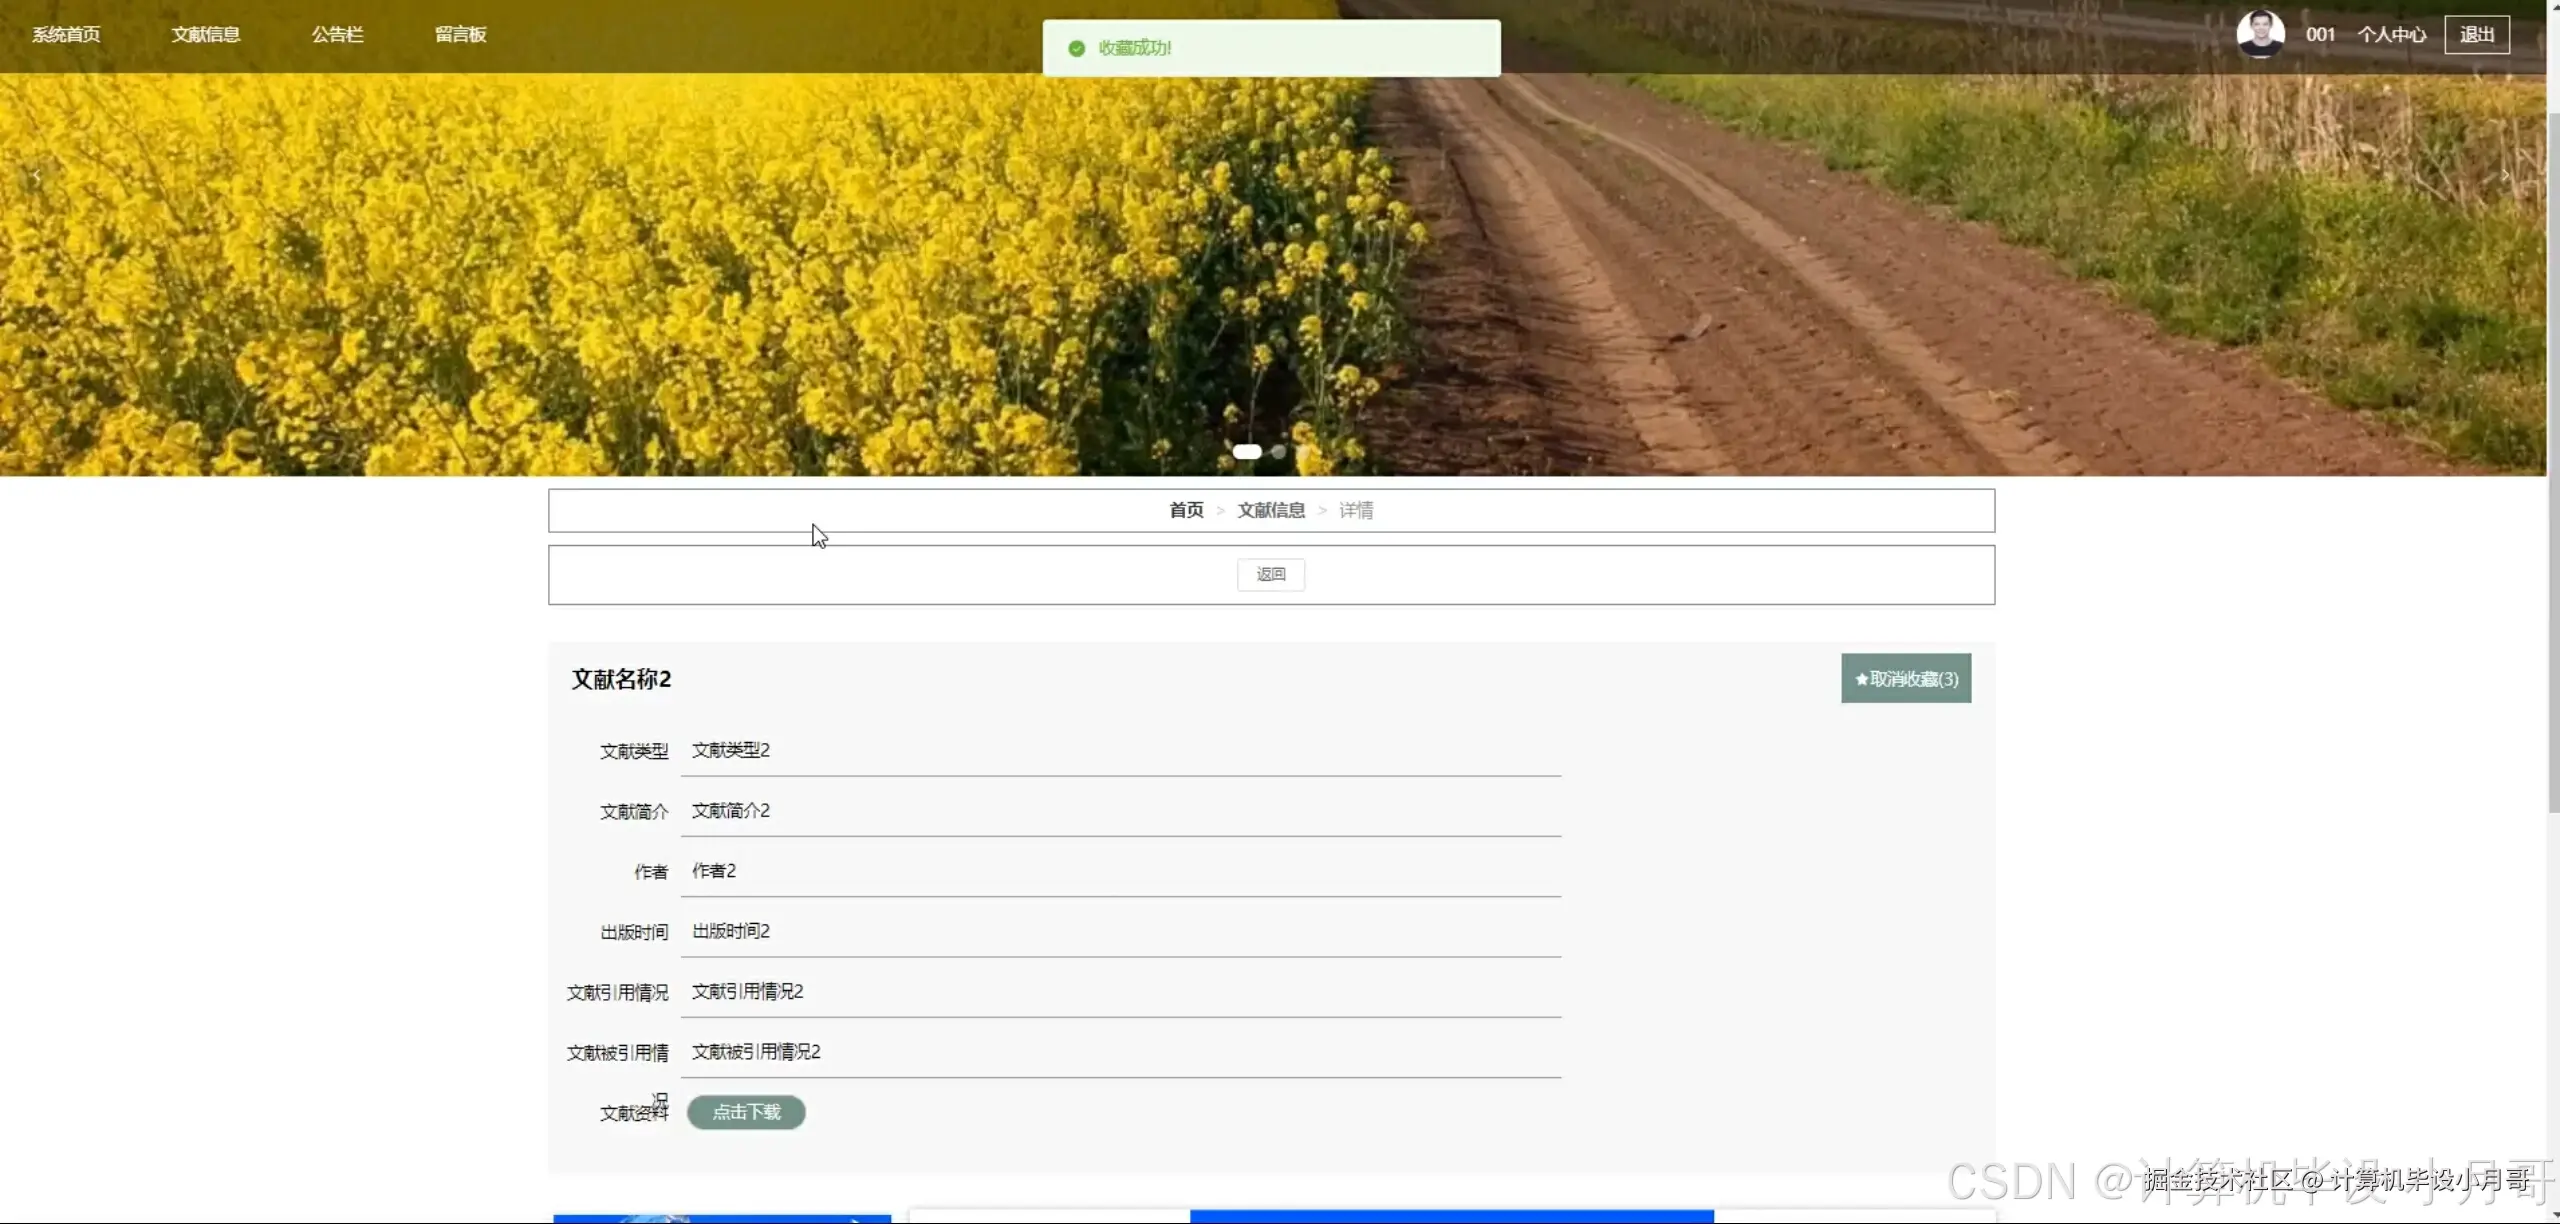Select the active white carousel indicator
The image size is (2560, 1224).
click(1247, 452)
